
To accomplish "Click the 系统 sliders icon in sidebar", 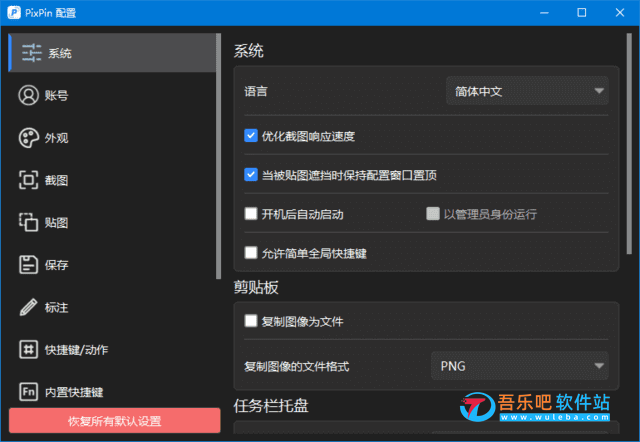I will [x=31, y=53].
